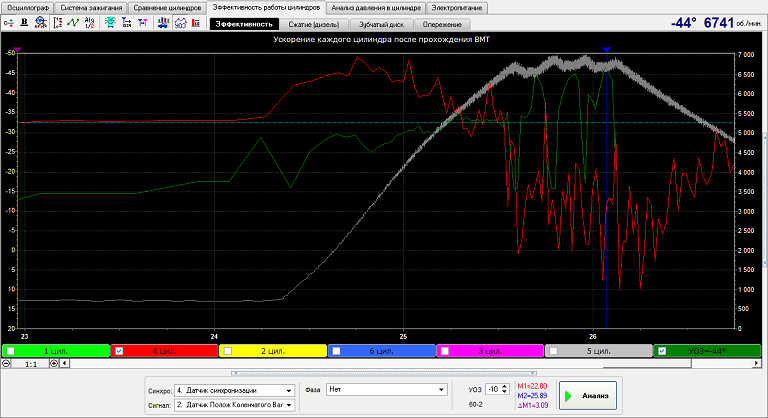Click the horizontal scrollbar's left arrow
Screen dimensions: 768x418
[x=65, y=364]
